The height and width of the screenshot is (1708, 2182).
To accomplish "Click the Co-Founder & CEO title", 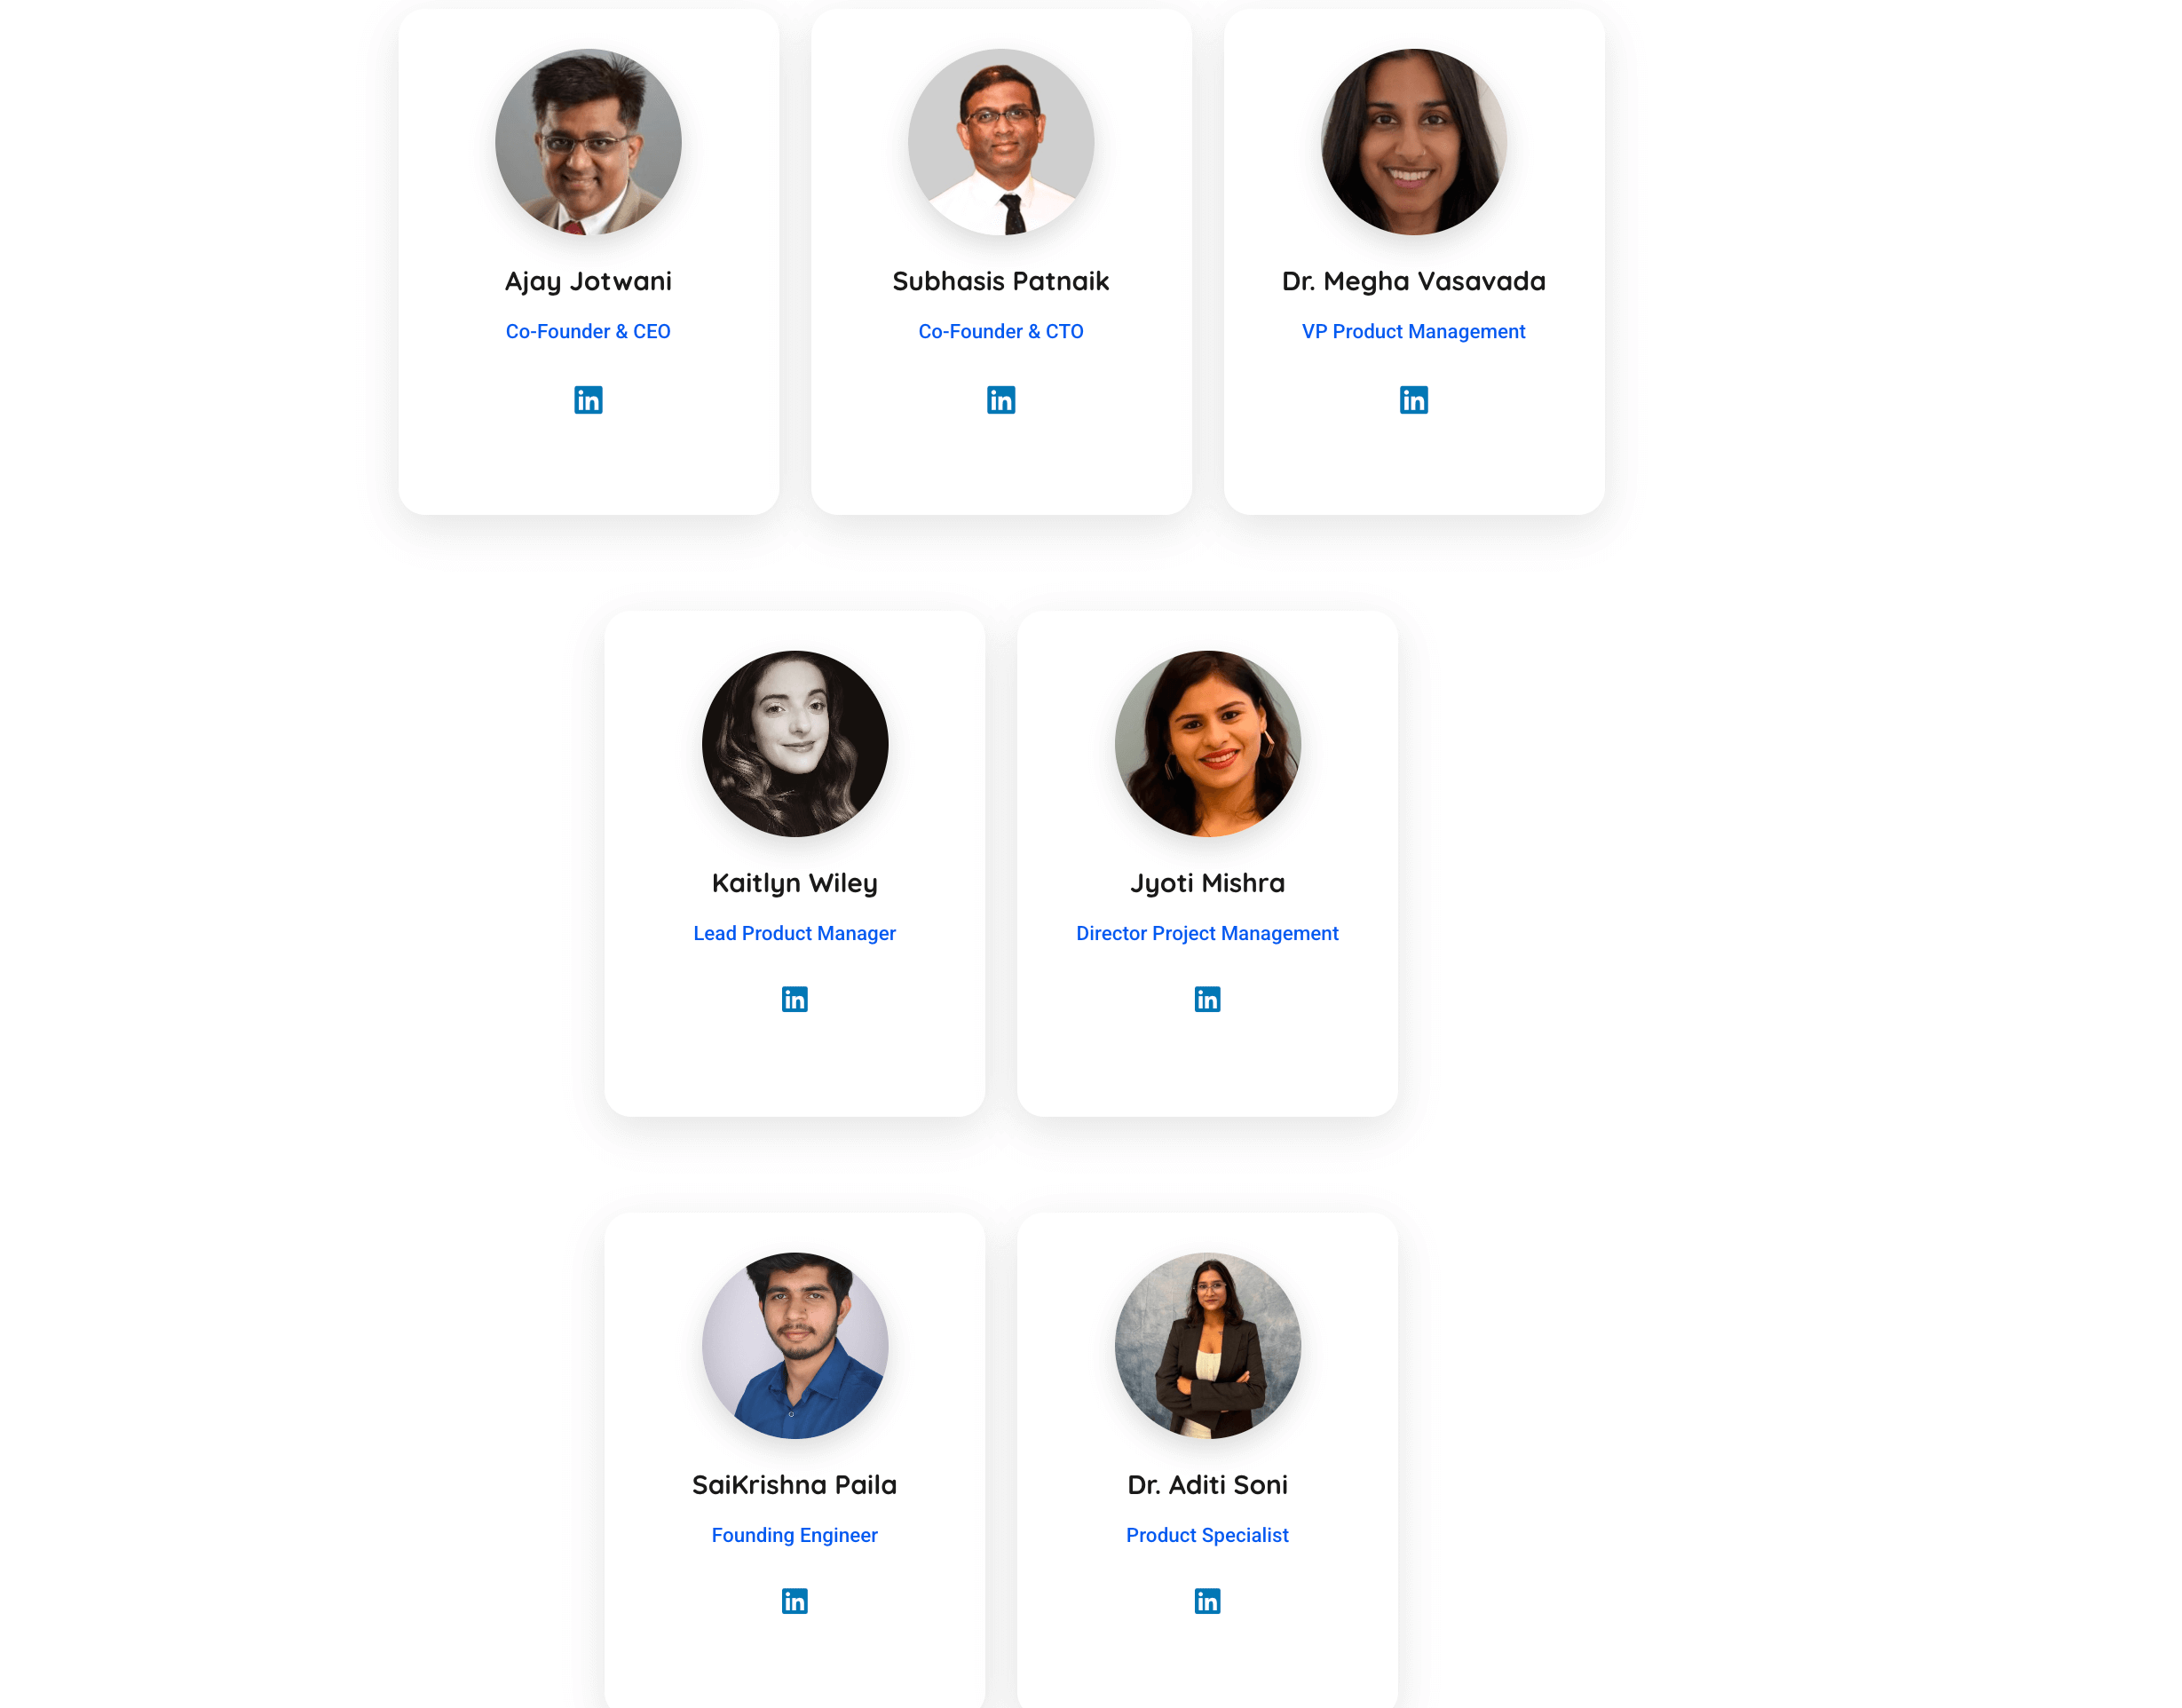I will 588,331.
